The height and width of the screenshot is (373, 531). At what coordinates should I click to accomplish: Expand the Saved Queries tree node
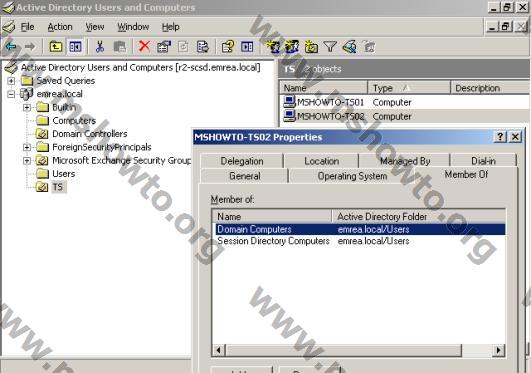pos(11,81)
